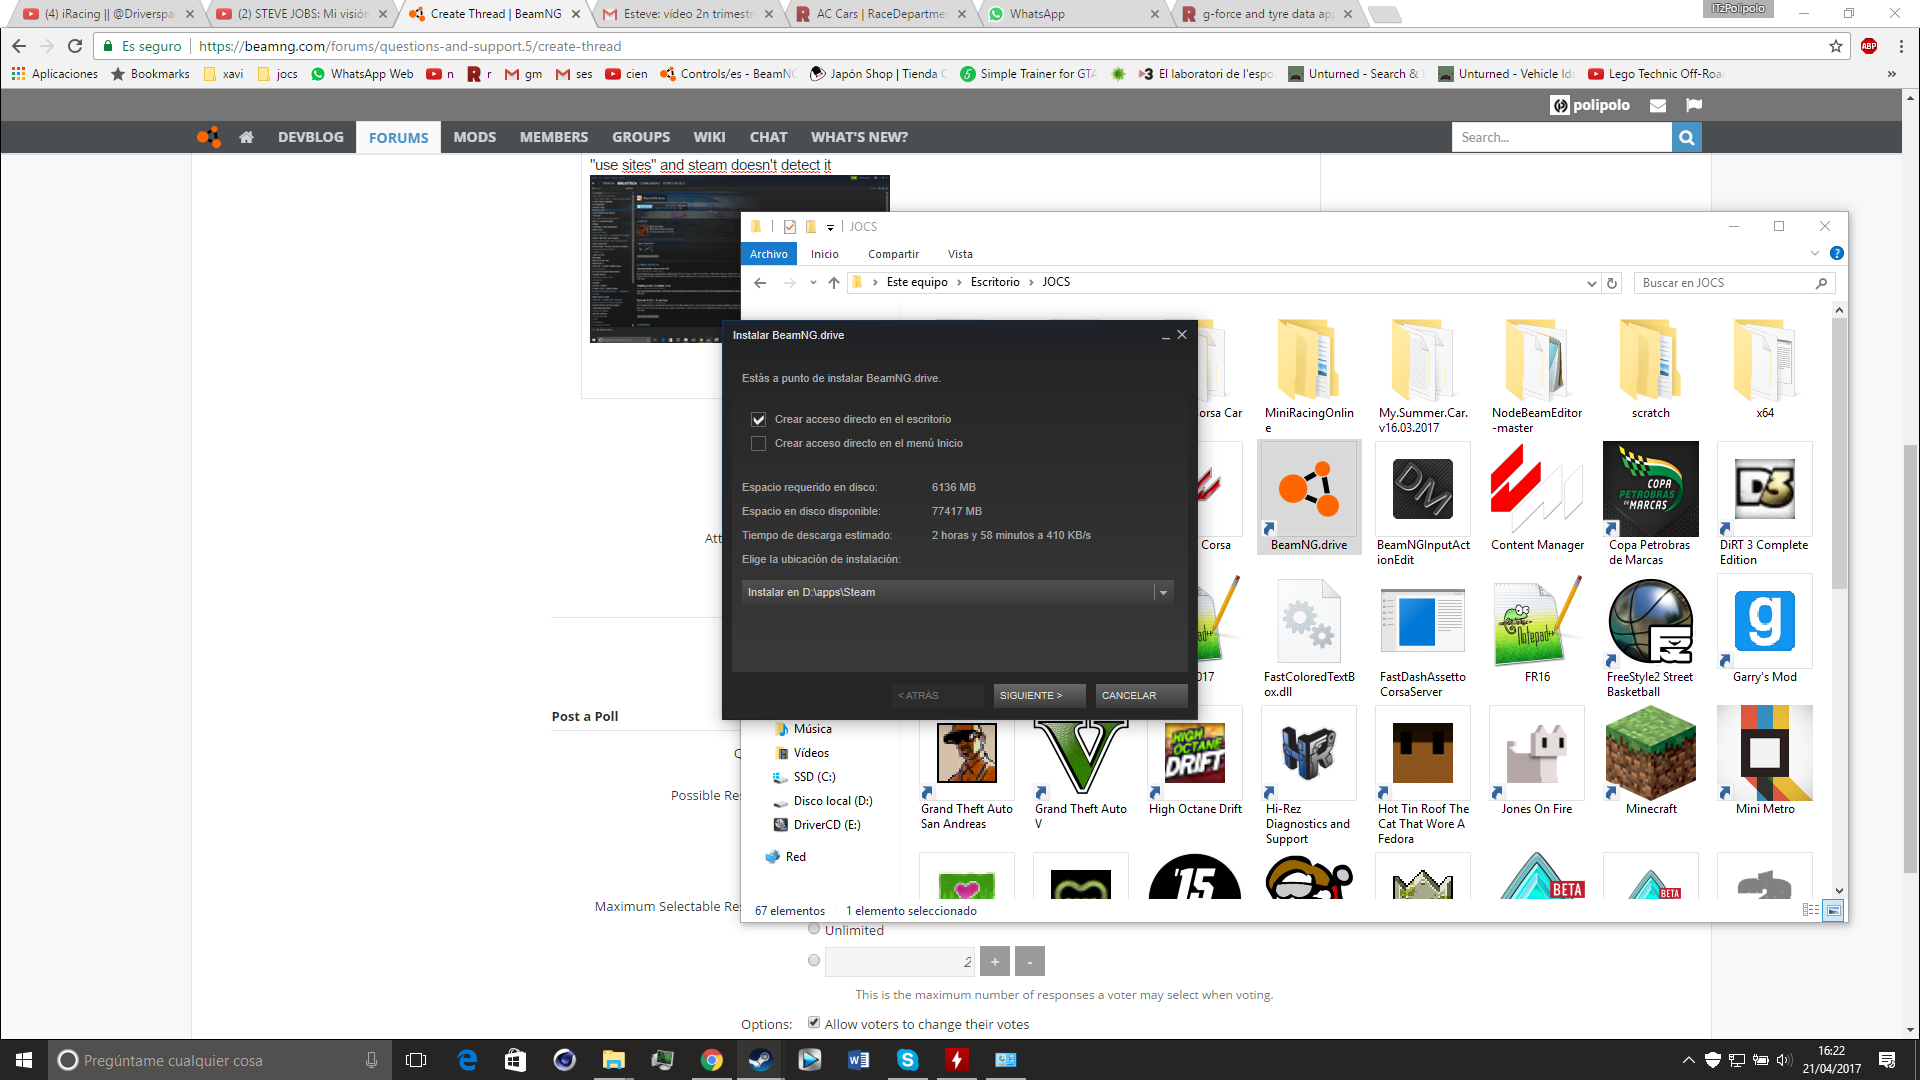Switch to the WhatsApp browser tab
Viewport: 1920px width, 1080px height.
click(x=1070, y=14)
